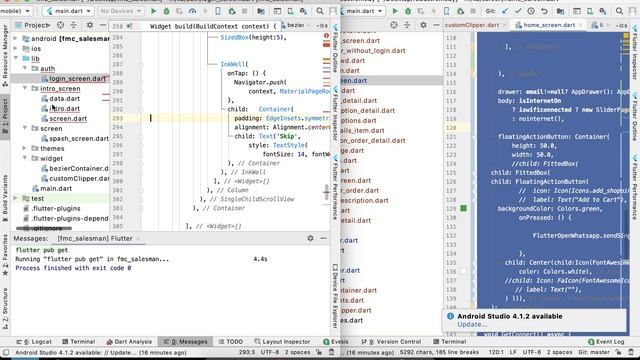Screen dimensions: 640x360
Task: Open right window project panel settings gear
Action: pos(423,25)
